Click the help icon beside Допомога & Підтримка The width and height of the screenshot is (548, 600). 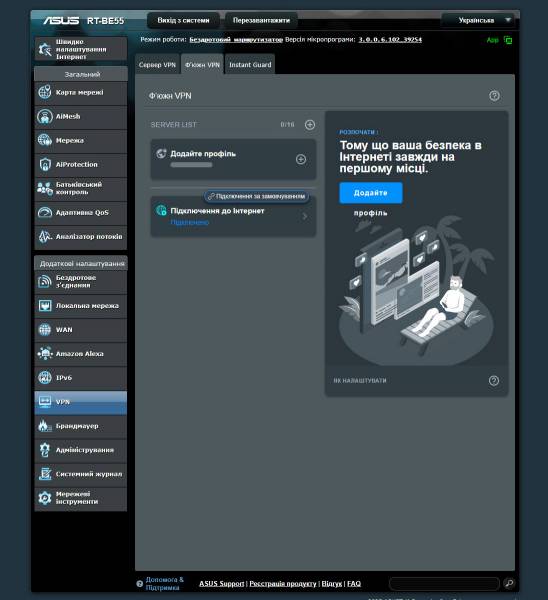(140, 584)
